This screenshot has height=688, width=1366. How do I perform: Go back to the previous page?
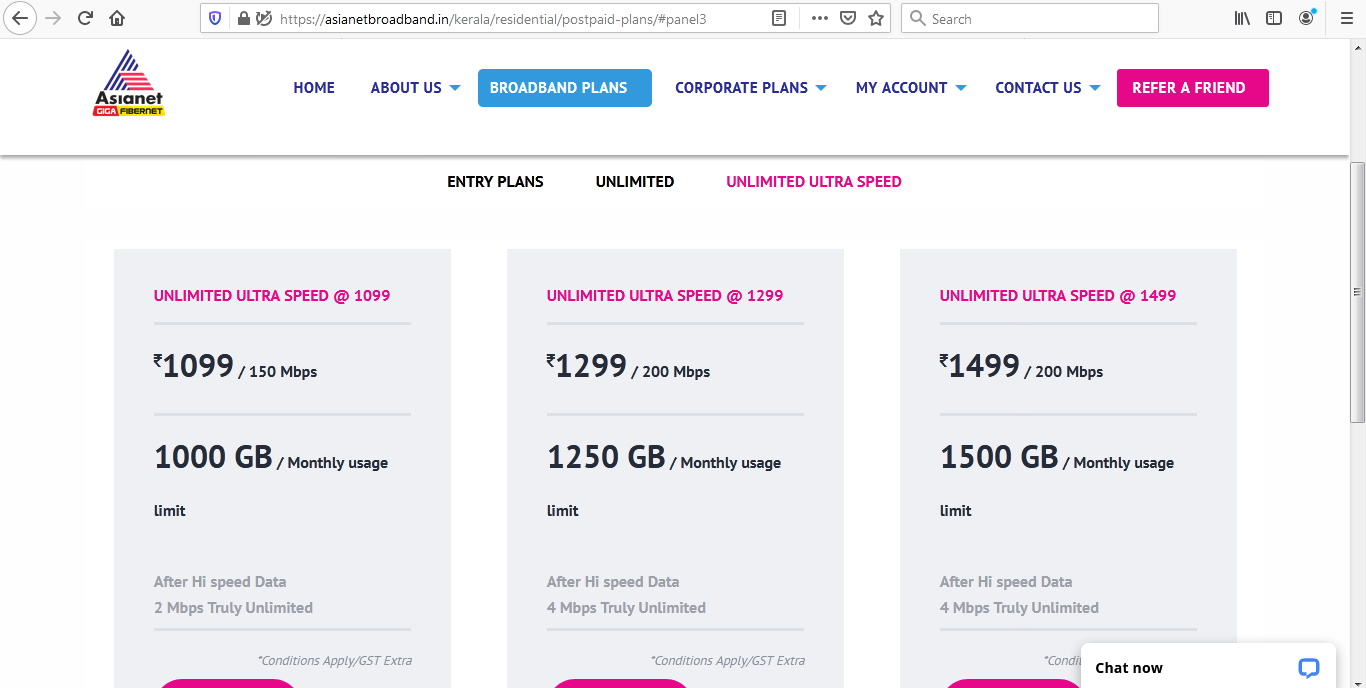20,18
